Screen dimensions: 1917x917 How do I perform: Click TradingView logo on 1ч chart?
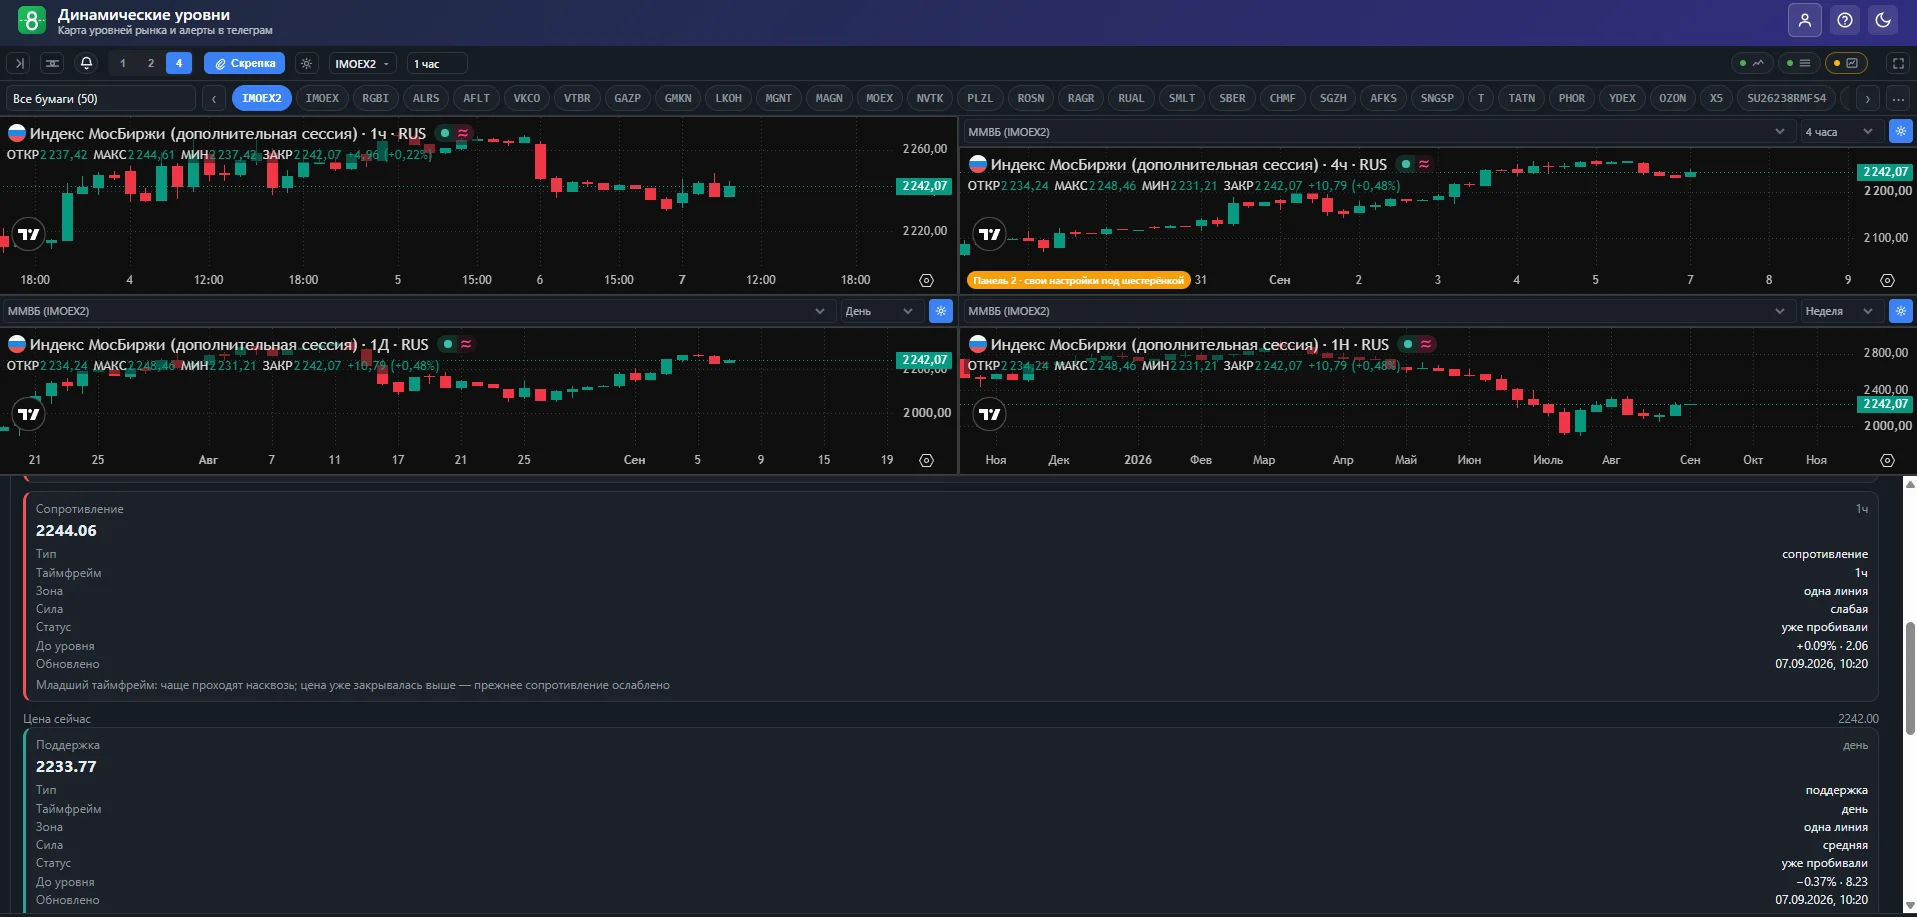(x=29, y=234)
